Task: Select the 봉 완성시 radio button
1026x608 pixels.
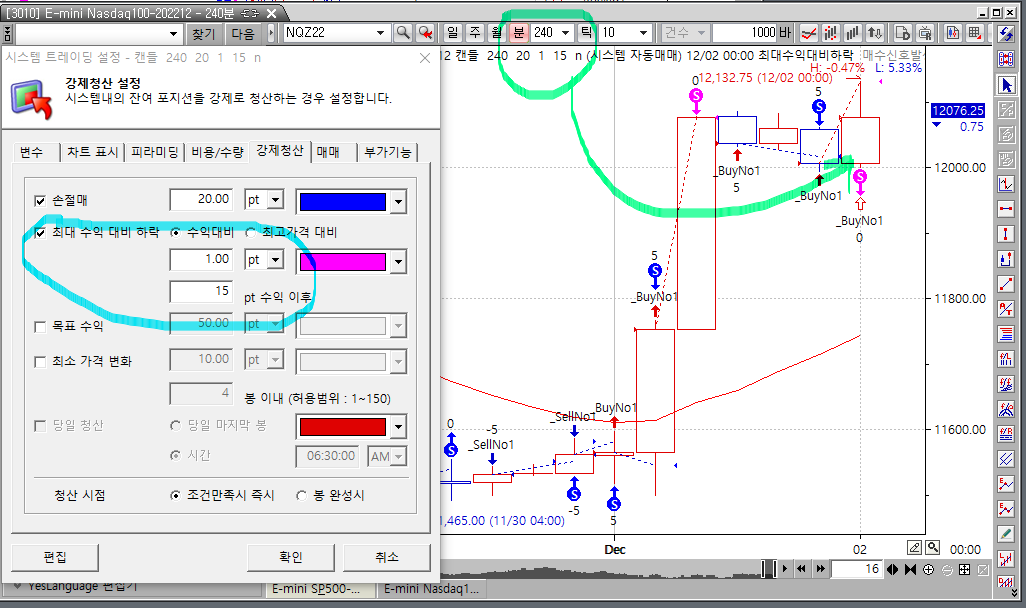Action: coord(302,495)
